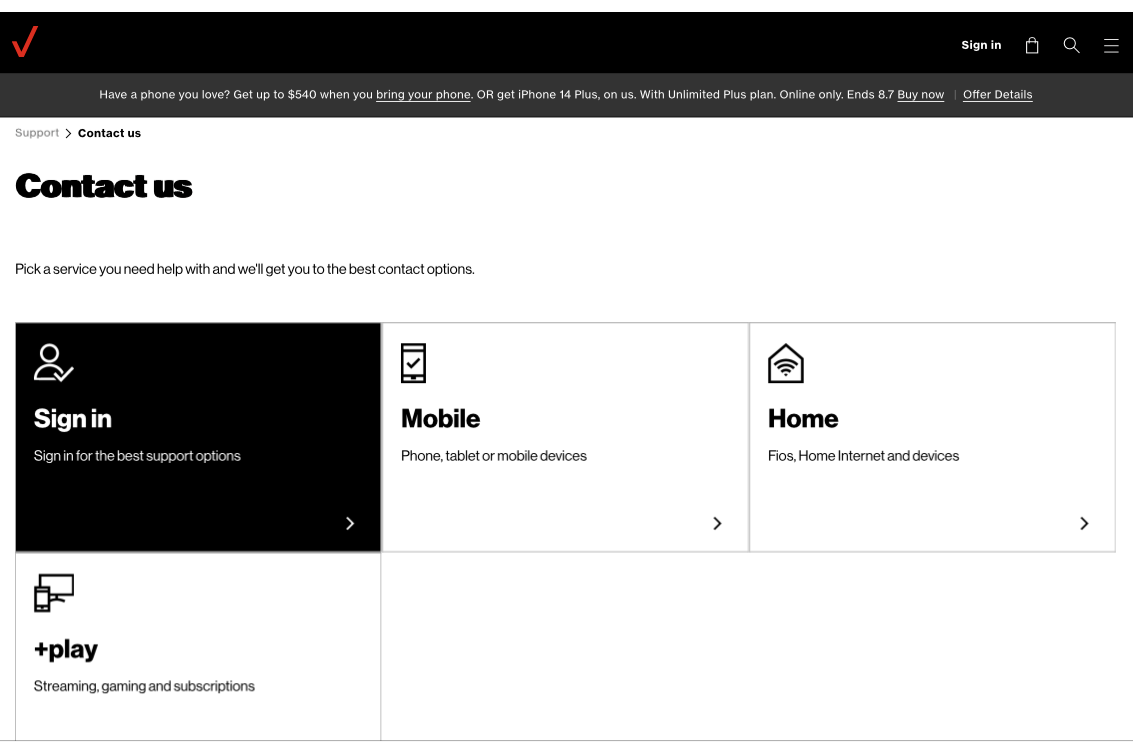Select the Mobile card heading
1133x742 pixels.
point(440,419)
